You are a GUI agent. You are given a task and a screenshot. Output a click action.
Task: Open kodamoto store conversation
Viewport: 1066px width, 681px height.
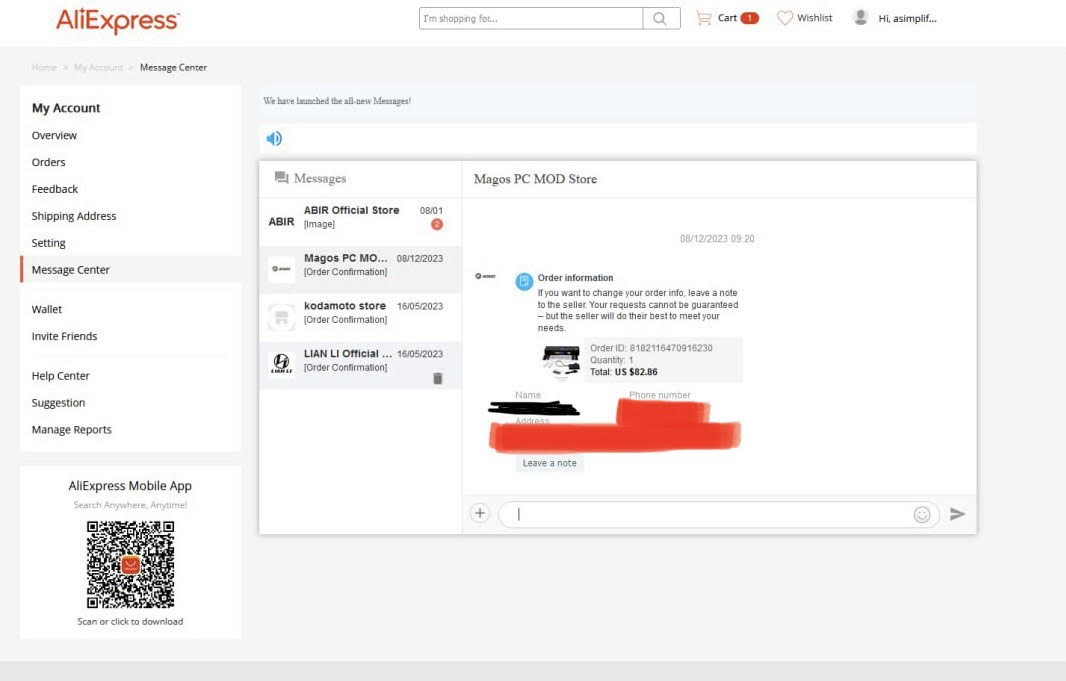click(x=360, y=317)
